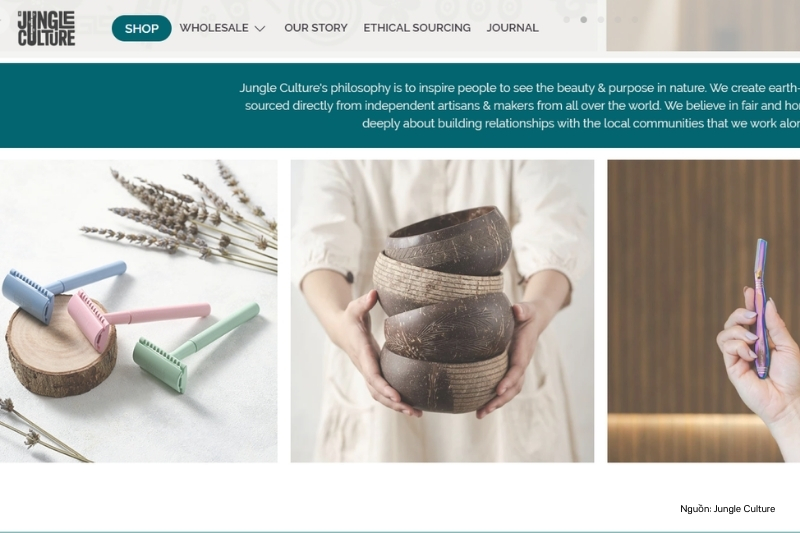Click the green safety razor
The width and height of the screenshot is (800, 533).
[195, 347]
